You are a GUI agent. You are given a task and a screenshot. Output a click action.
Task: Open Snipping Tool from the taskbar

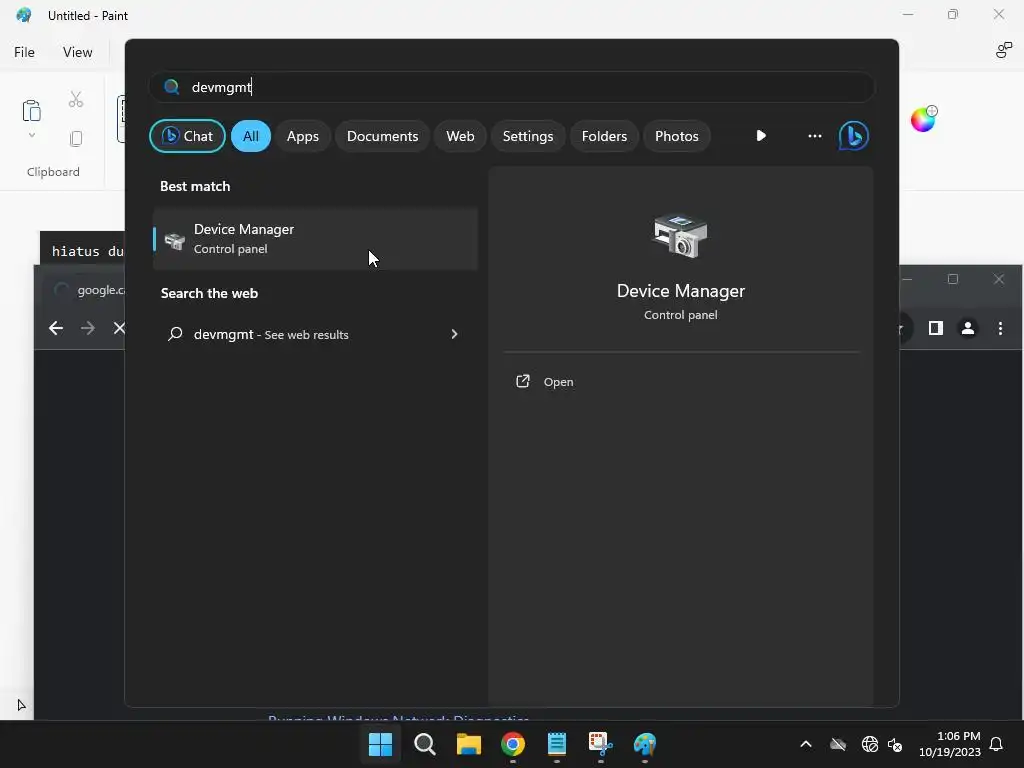(601, 744)
